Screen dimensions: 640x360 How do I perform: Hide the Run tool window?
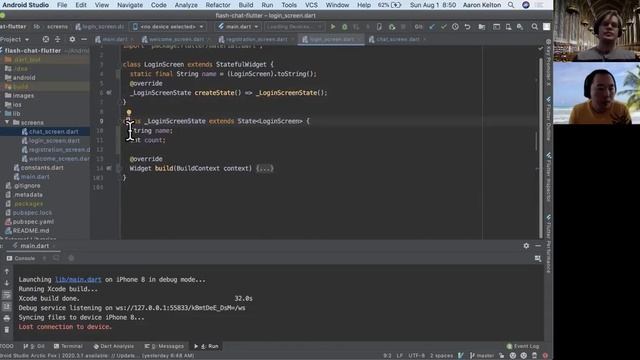click(538, 245)
